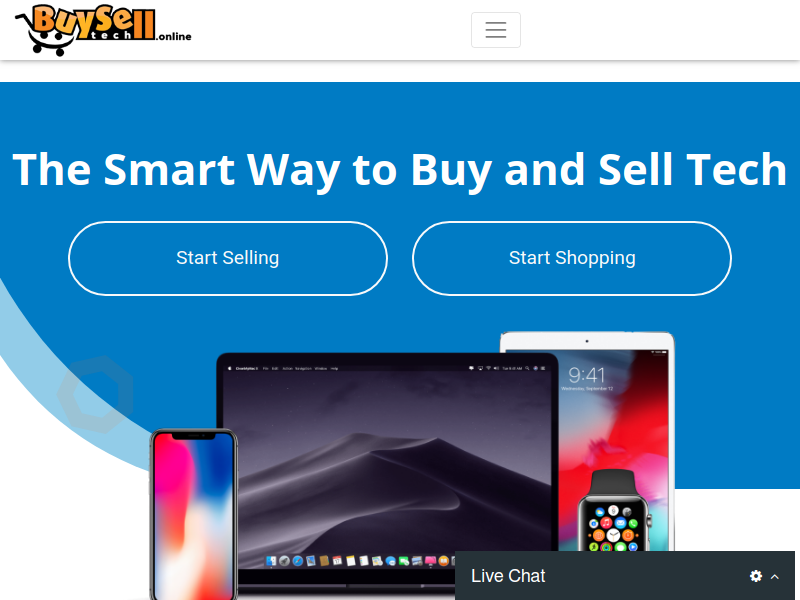Click the menu bar on the MacBook screen
Viewport: 800px width, 600px height.
click(387, 368)
